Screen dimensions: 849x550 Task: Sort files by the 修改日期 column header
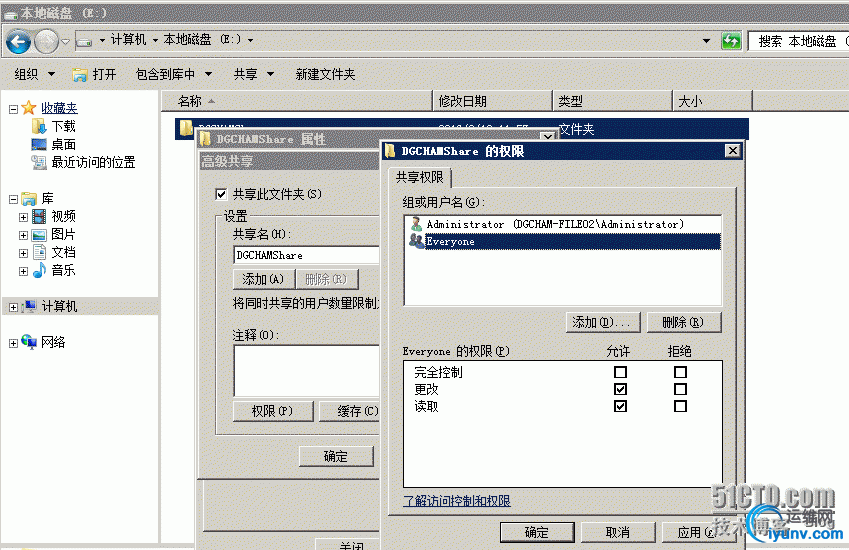click(492, 101)
